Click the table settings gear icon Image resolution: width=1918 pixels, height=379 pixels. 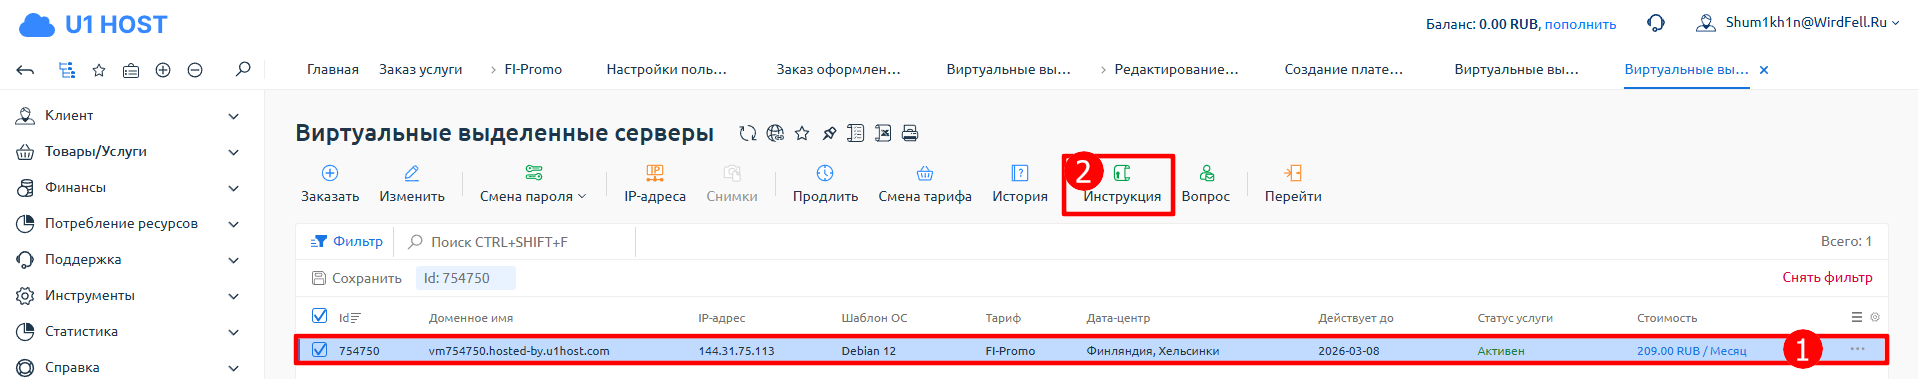1875,317
